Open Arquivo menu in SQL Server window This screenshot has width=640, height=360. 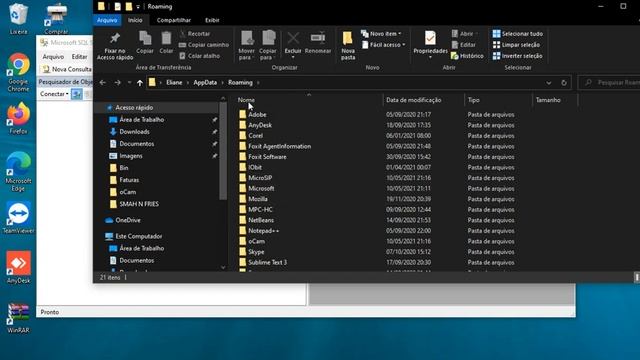coord(53,57)
